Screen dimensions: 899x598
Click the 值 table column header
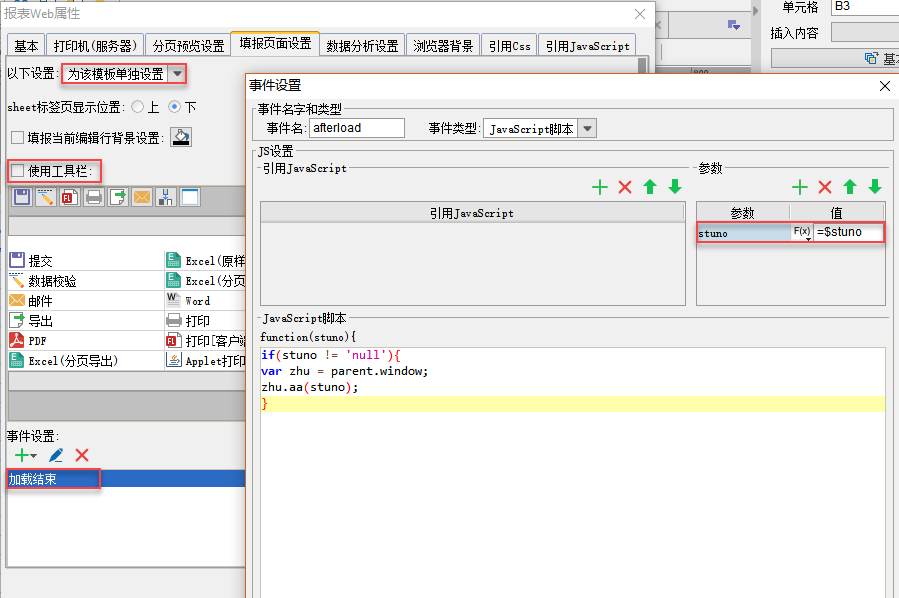coord(837,213)
